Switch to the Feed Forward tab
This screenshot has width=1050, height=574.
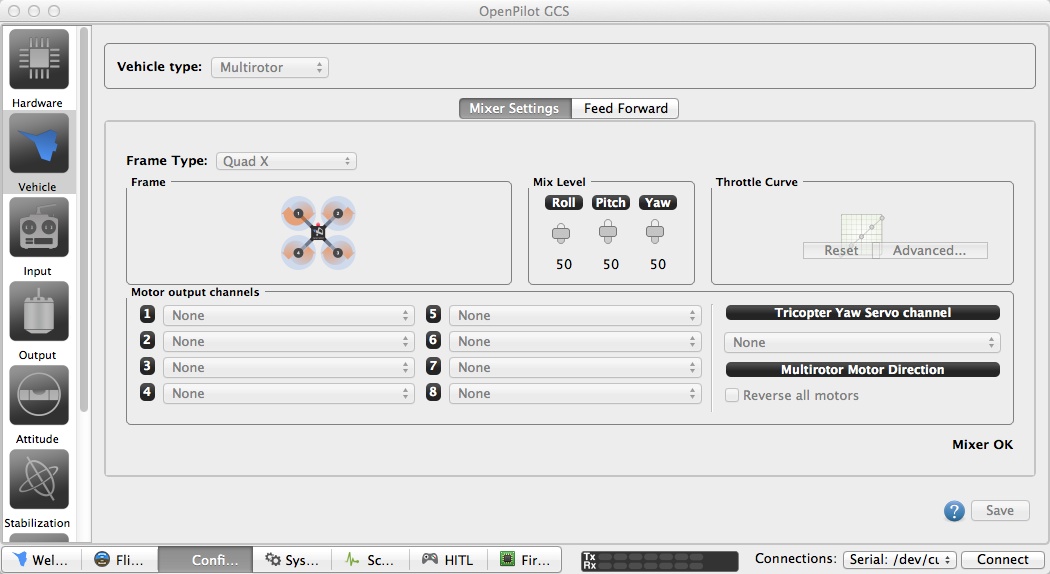pyautogui.click(x=625, y=108)
